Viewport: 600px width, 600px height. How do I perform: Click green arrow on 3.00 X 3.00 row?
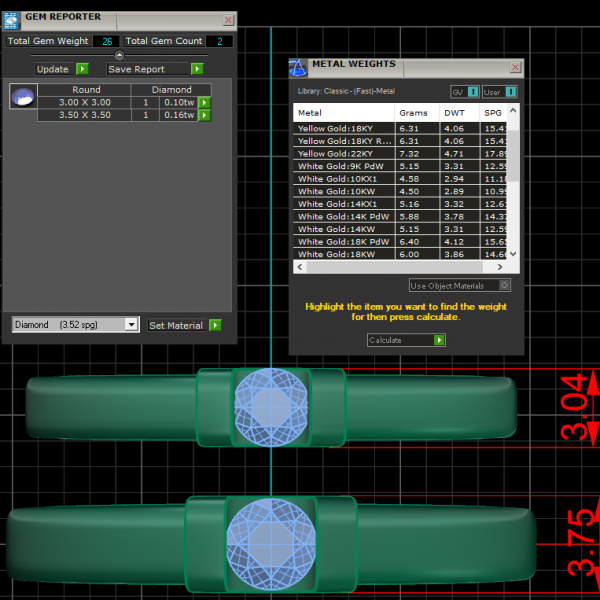pos(204,103)
